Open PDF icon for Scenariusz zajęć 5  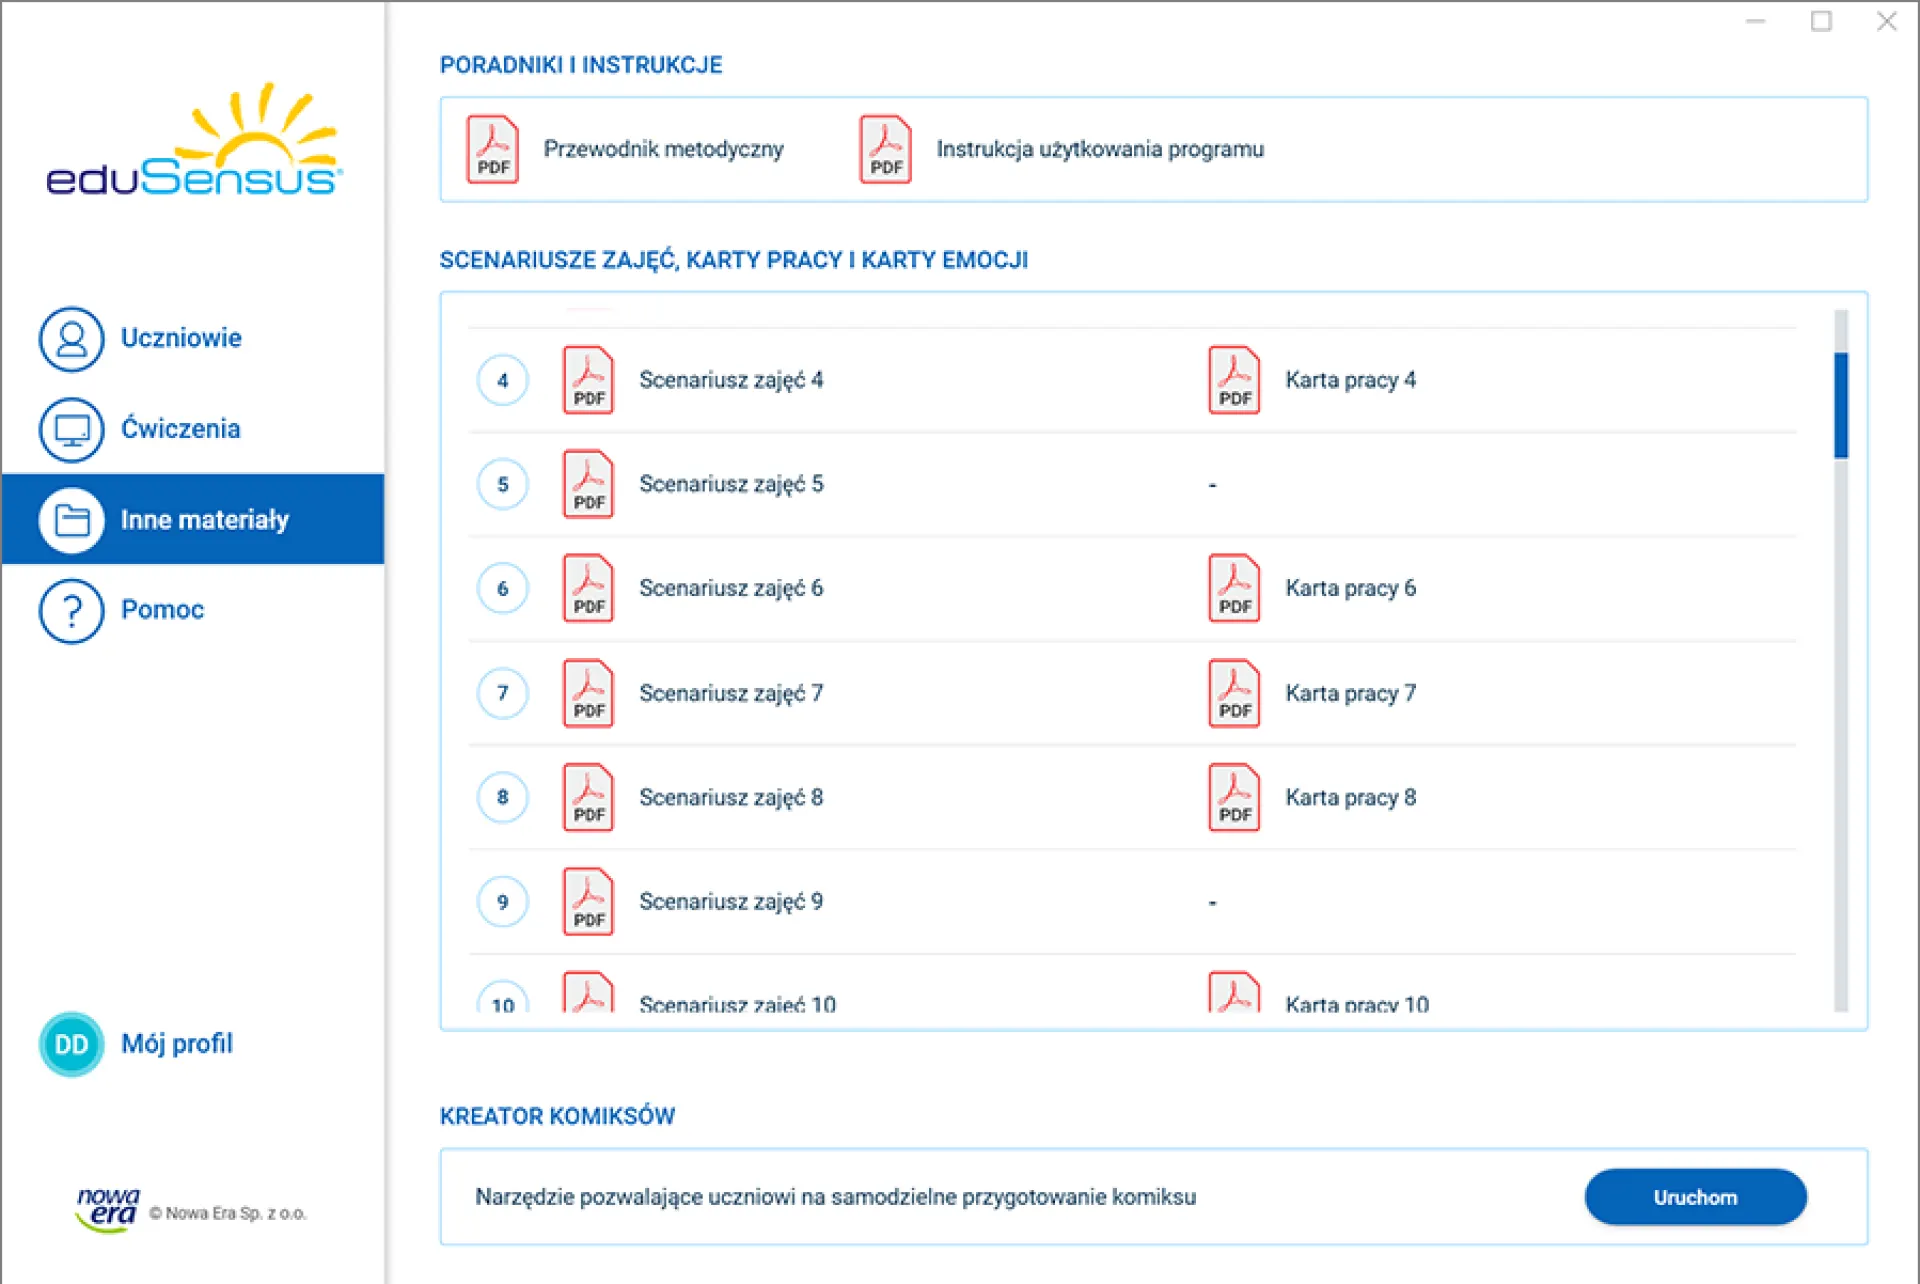[588, 485]
